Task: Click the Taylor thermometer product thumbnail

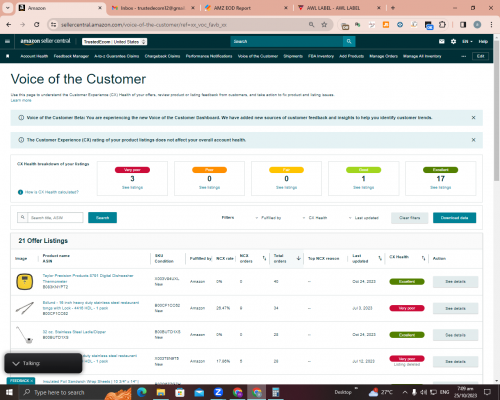Action: pyautogui.click(x=25, y=282)
